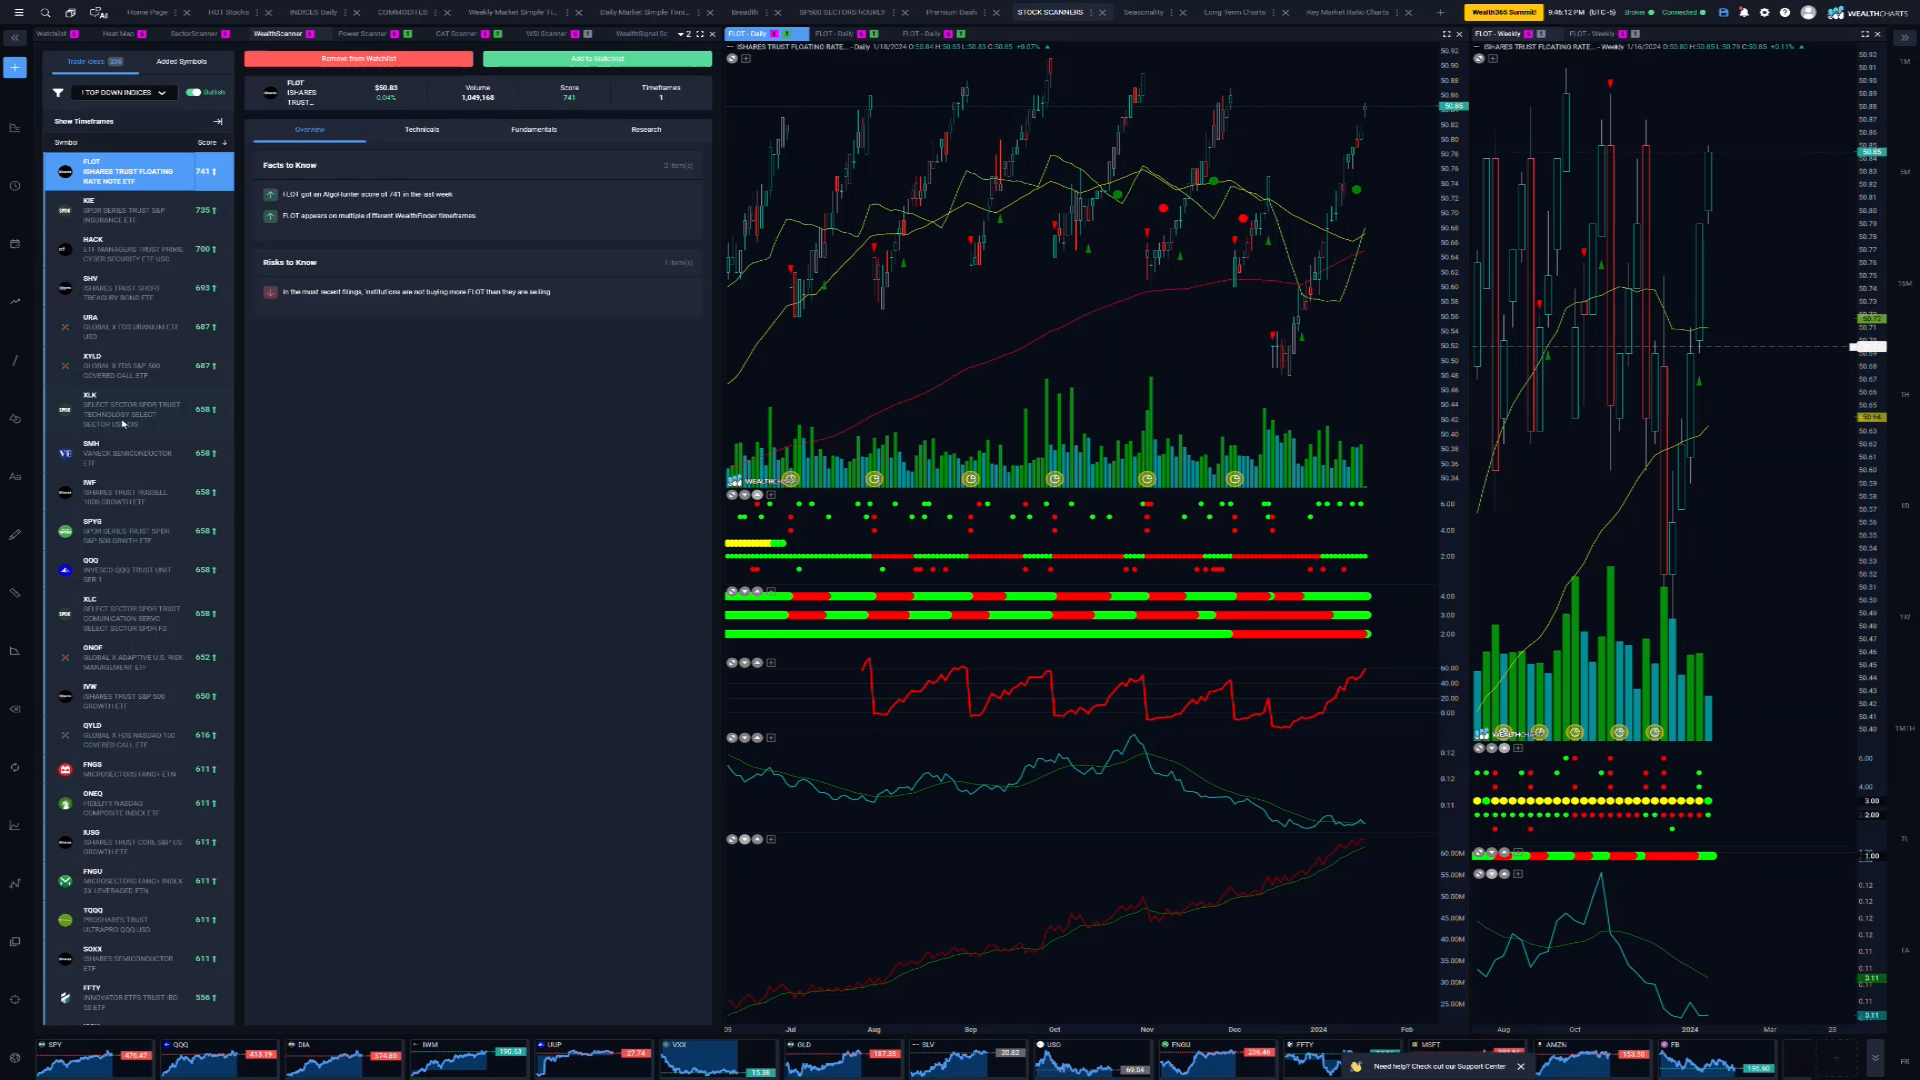
Task: Maximize the FLOT Daily chart panel
Action: pos(1446,34)
